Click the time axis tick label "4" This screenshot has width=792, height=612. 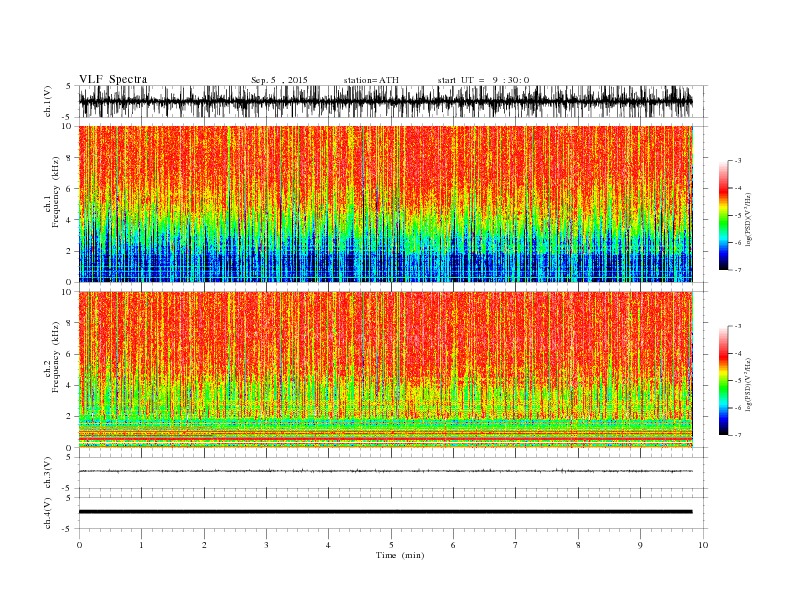pos(328,545)
